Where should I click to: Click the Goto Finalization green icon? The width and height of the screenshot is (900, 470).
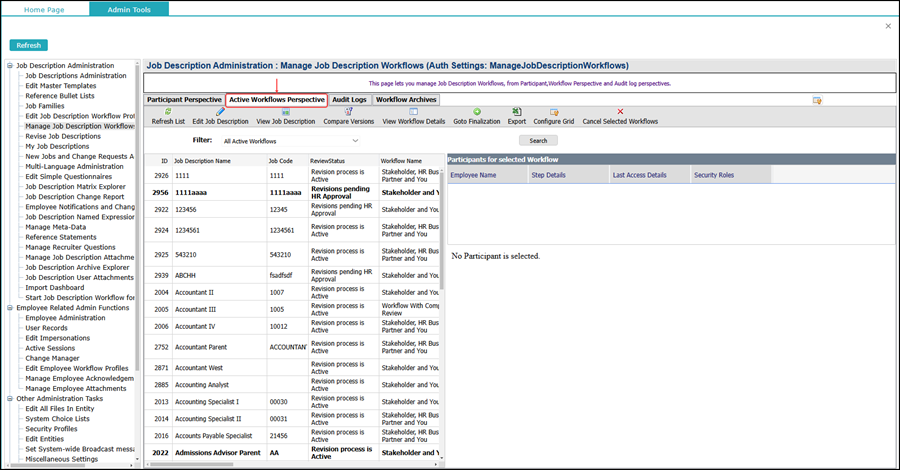[477, 112]
